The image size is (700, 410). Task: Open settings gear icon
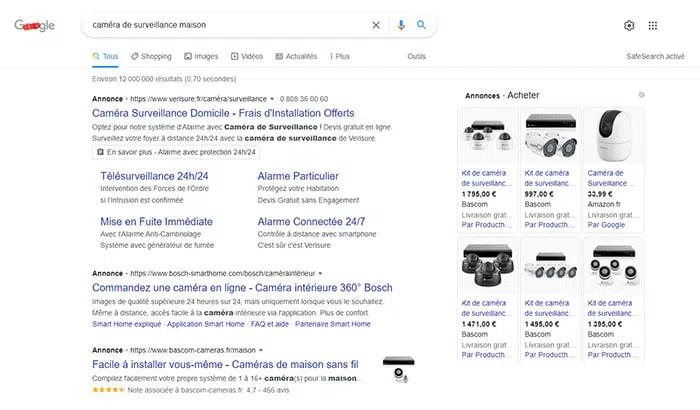[x=629, y=25]
